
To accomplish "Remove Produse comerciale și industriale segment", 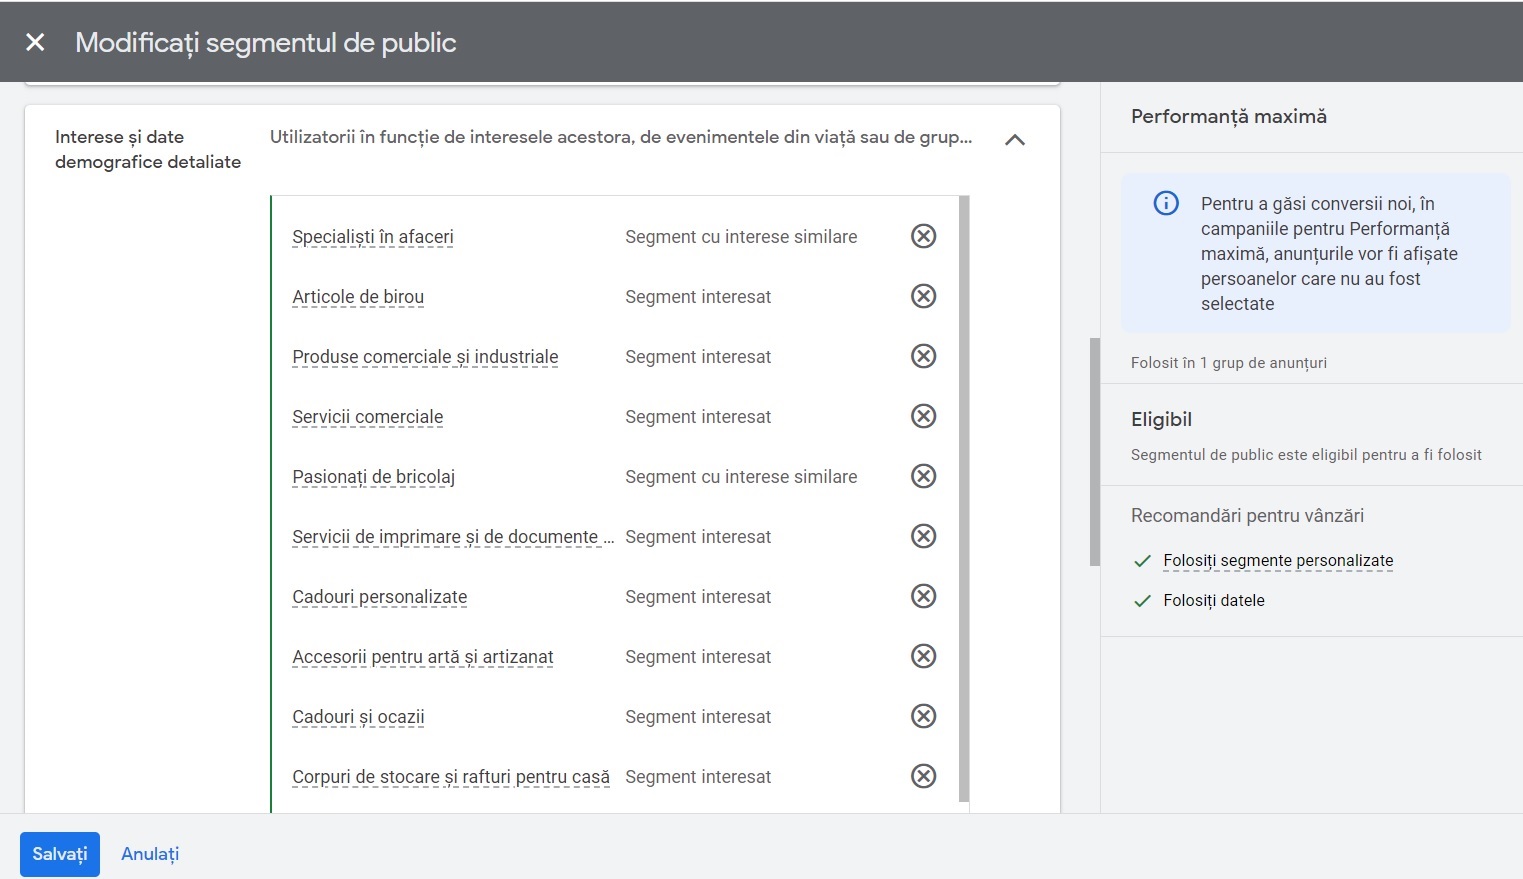I will point(923,356).
